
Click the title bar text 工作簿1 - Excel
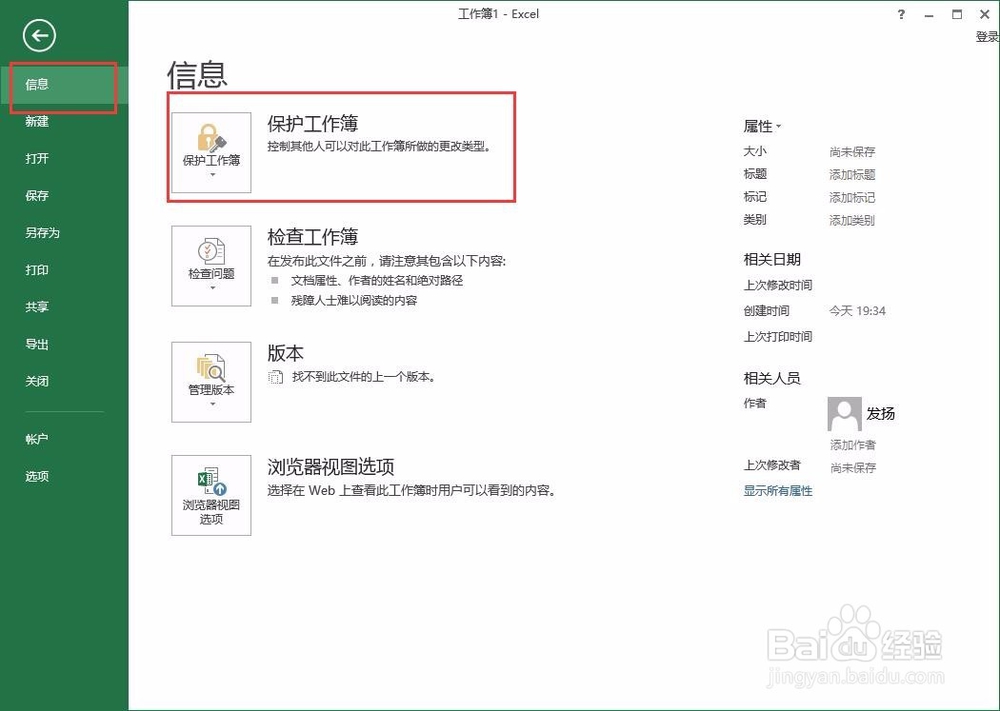click(499, 14)
